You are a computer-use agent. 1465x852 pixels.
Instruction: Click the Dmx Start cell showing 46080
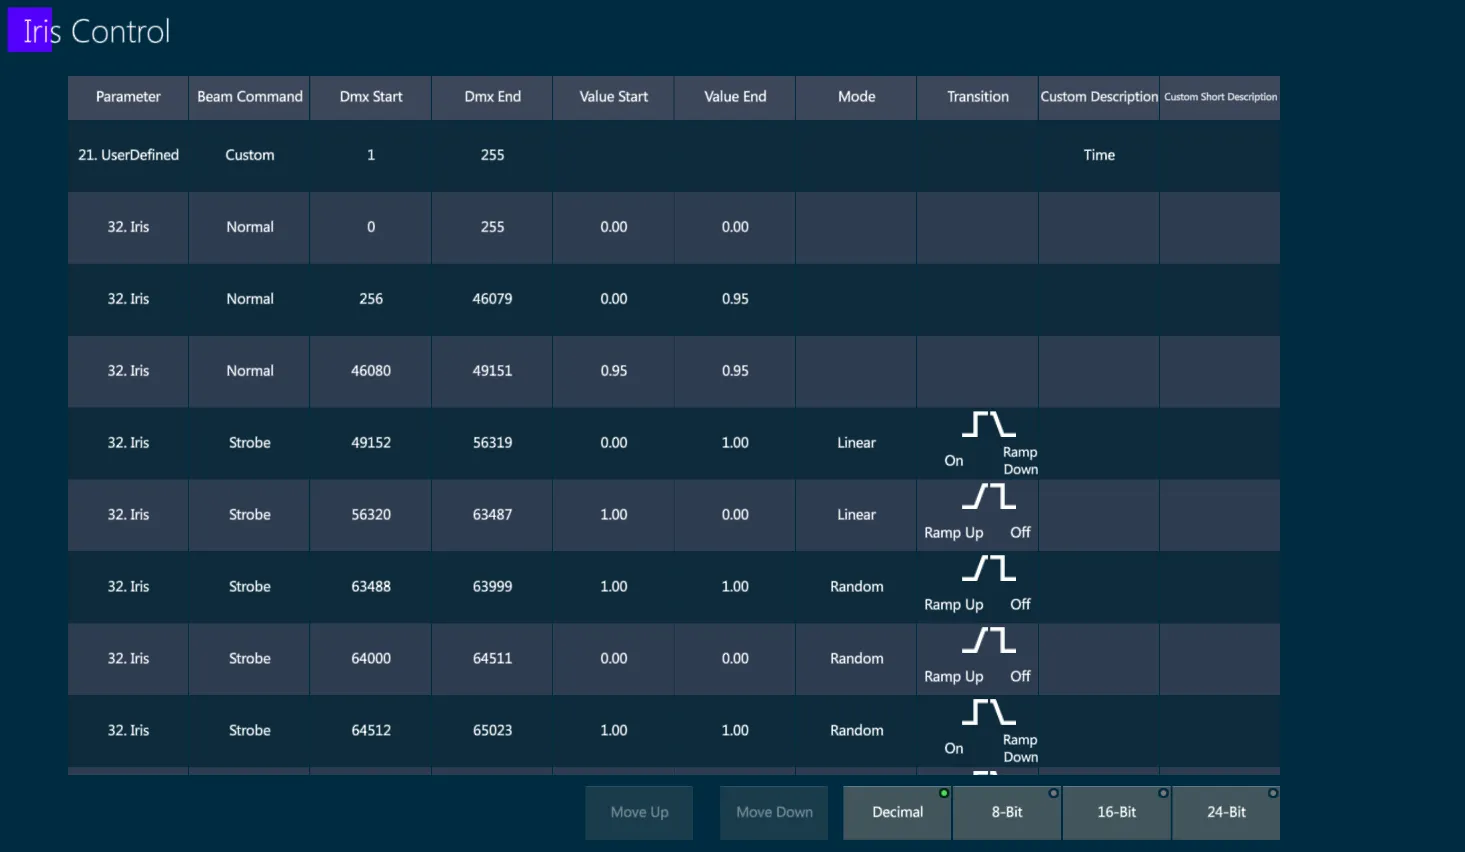coord(371,371)
